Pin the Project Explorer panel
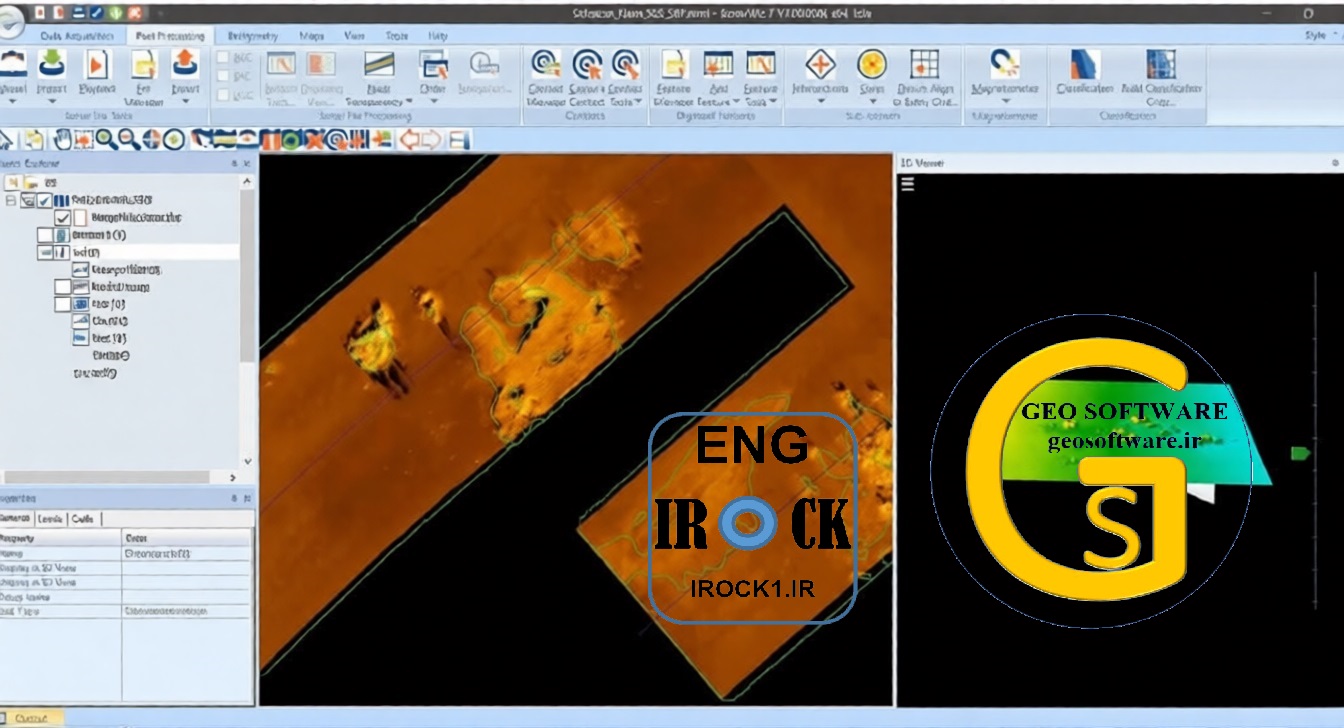1344x728 pixels. (x=233, y=163)
